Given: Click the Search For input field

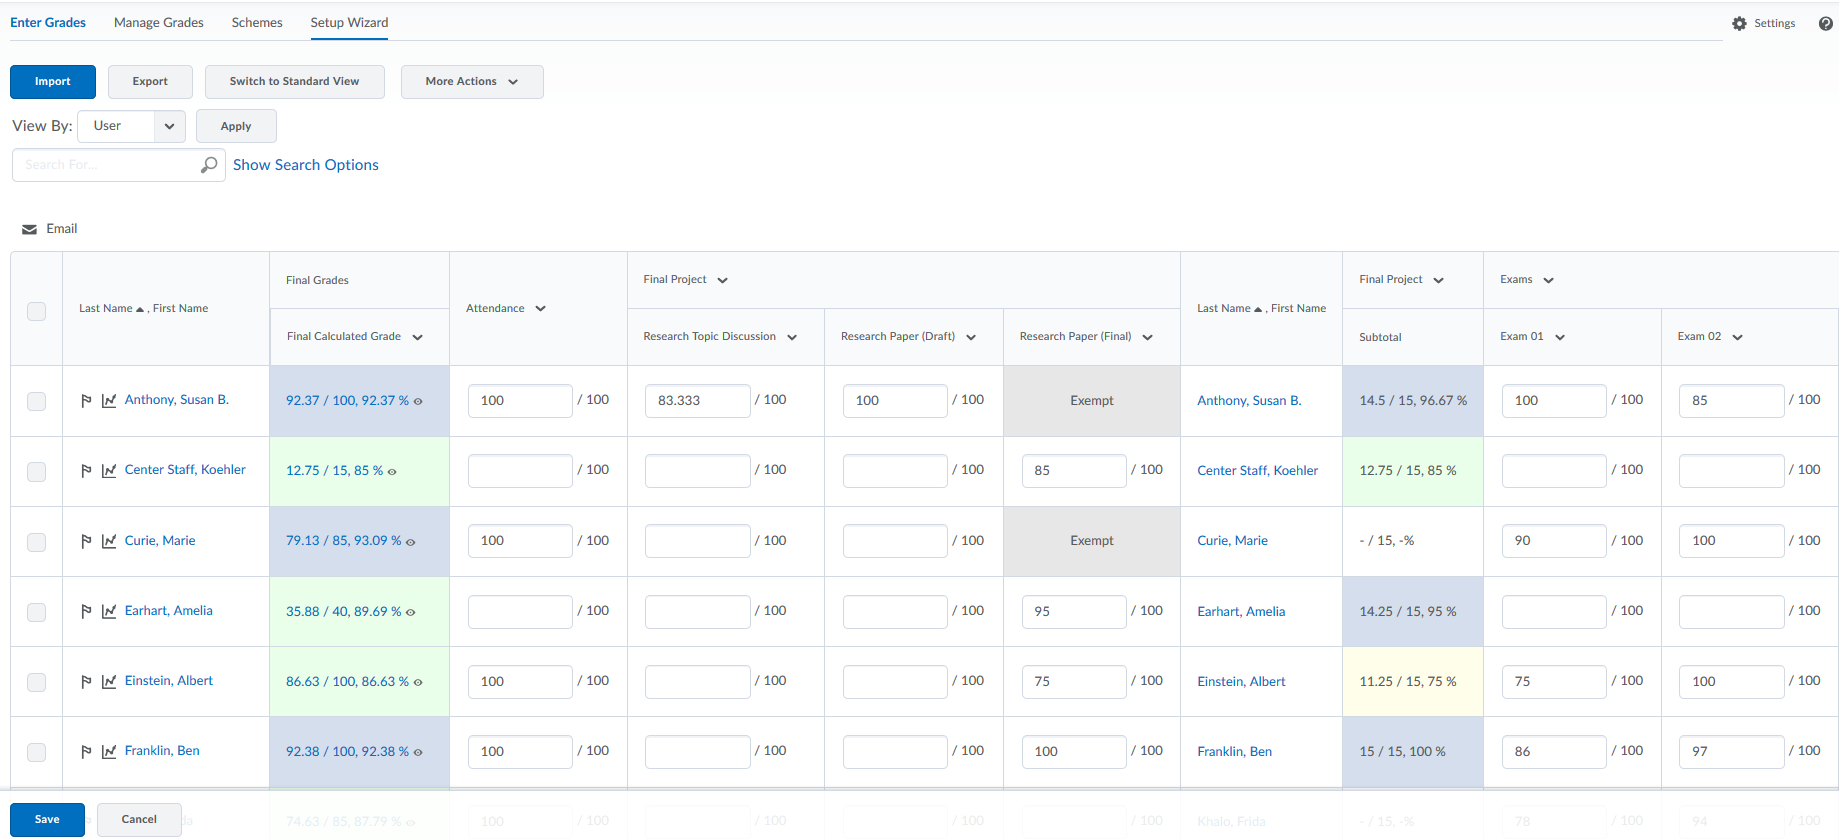Looking at the screenshot, I should coord(106,165).
